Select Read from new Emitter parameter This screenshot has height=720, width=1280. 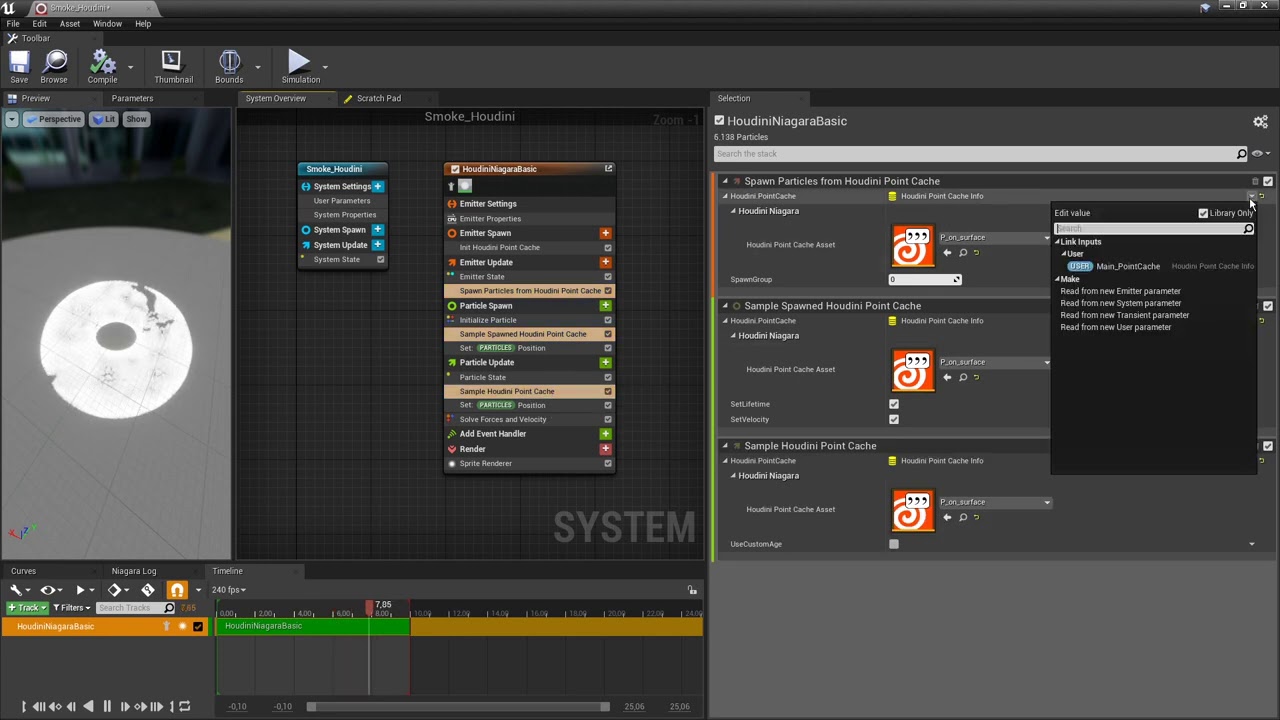click(x=1120, y=291)
